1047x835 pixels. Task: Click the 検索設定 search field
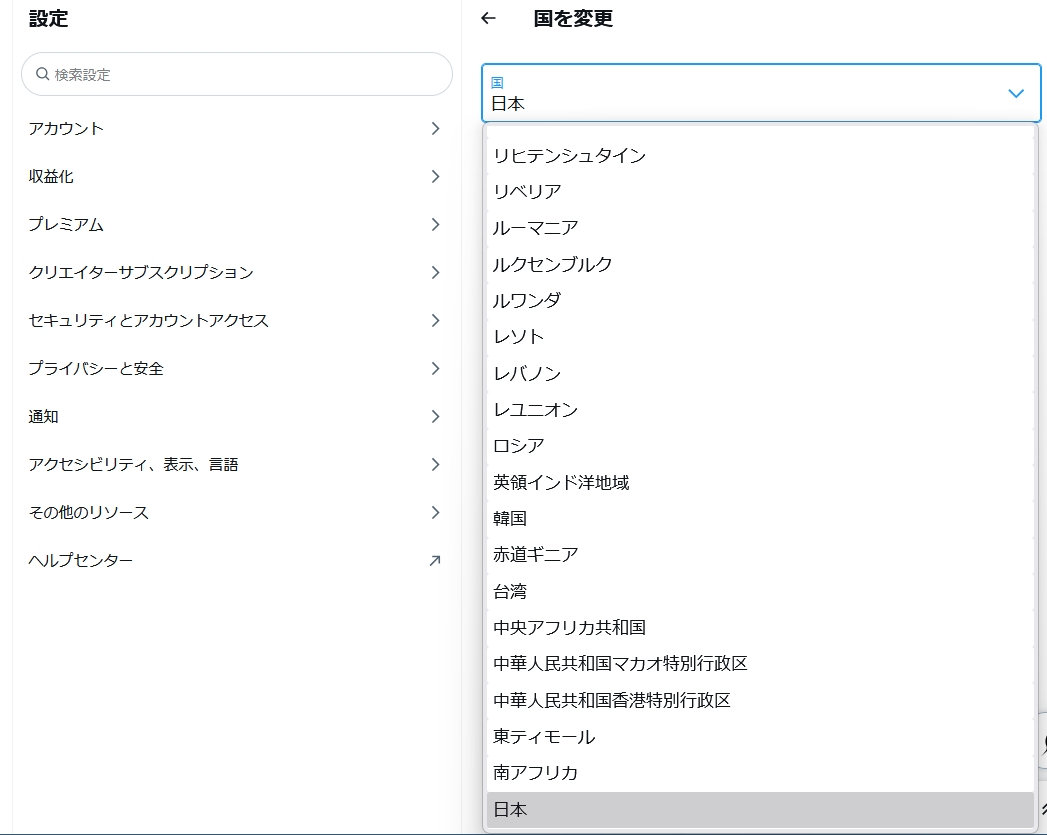[245, 74]
